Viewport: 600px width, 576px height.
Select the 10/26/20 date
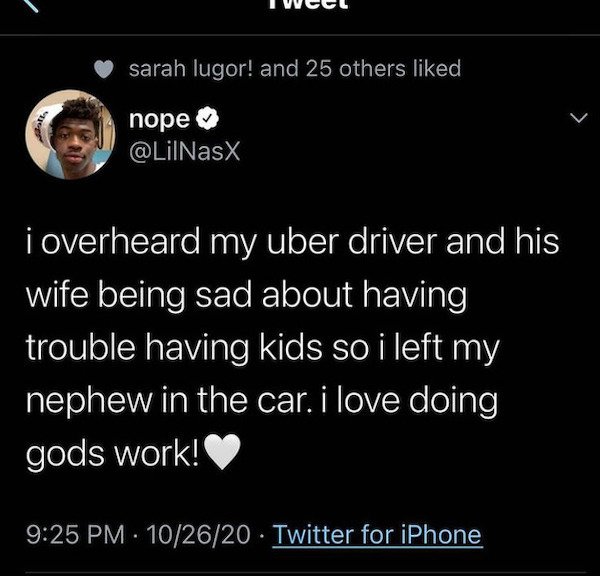(198, 534)
